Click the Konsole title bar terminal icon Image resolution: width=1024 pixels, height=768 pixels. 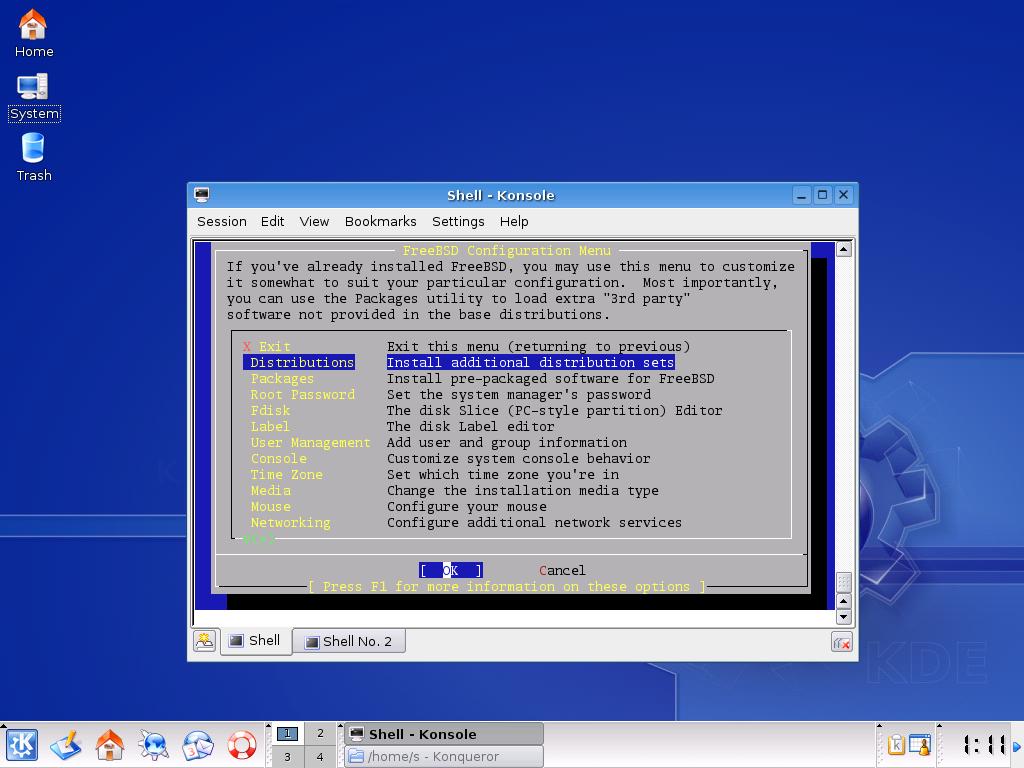click(202, 195)
